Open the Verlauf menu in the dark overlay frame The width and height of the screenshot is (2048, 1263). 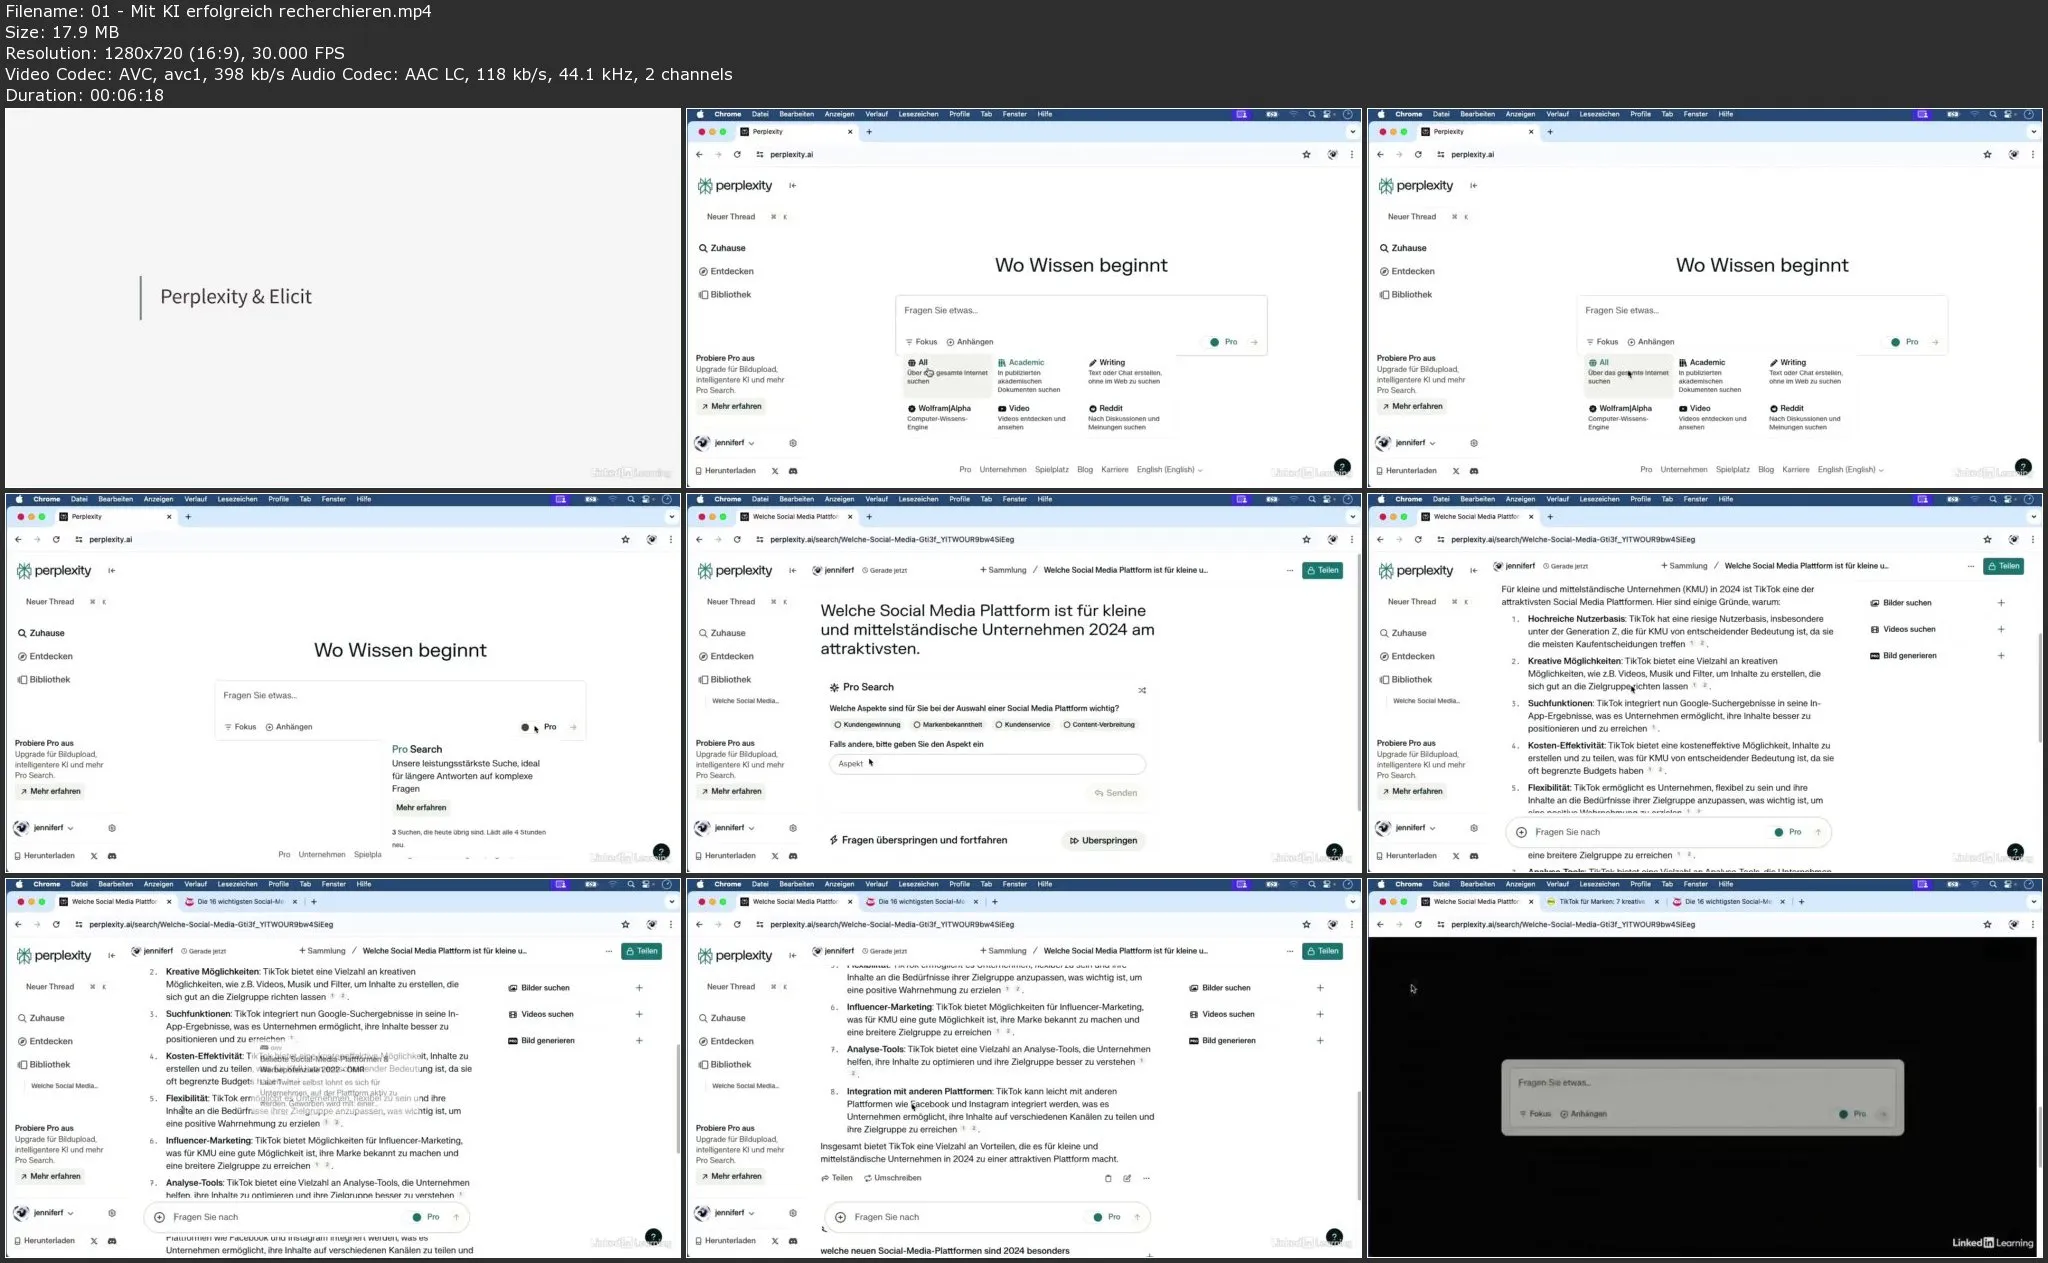1557,884
